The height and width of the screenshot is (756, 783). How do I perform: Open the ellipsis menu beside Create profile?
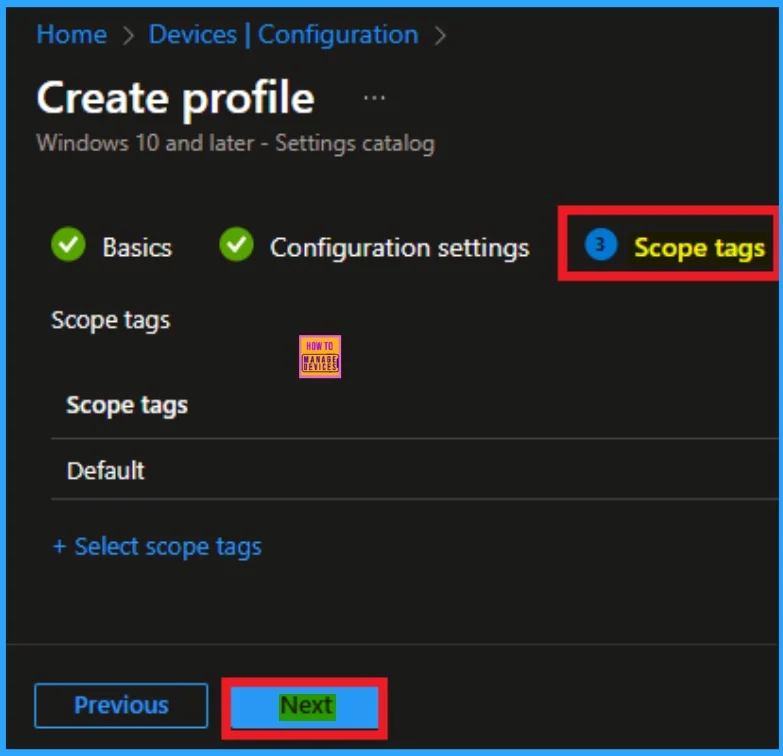[x=374, y=98]
